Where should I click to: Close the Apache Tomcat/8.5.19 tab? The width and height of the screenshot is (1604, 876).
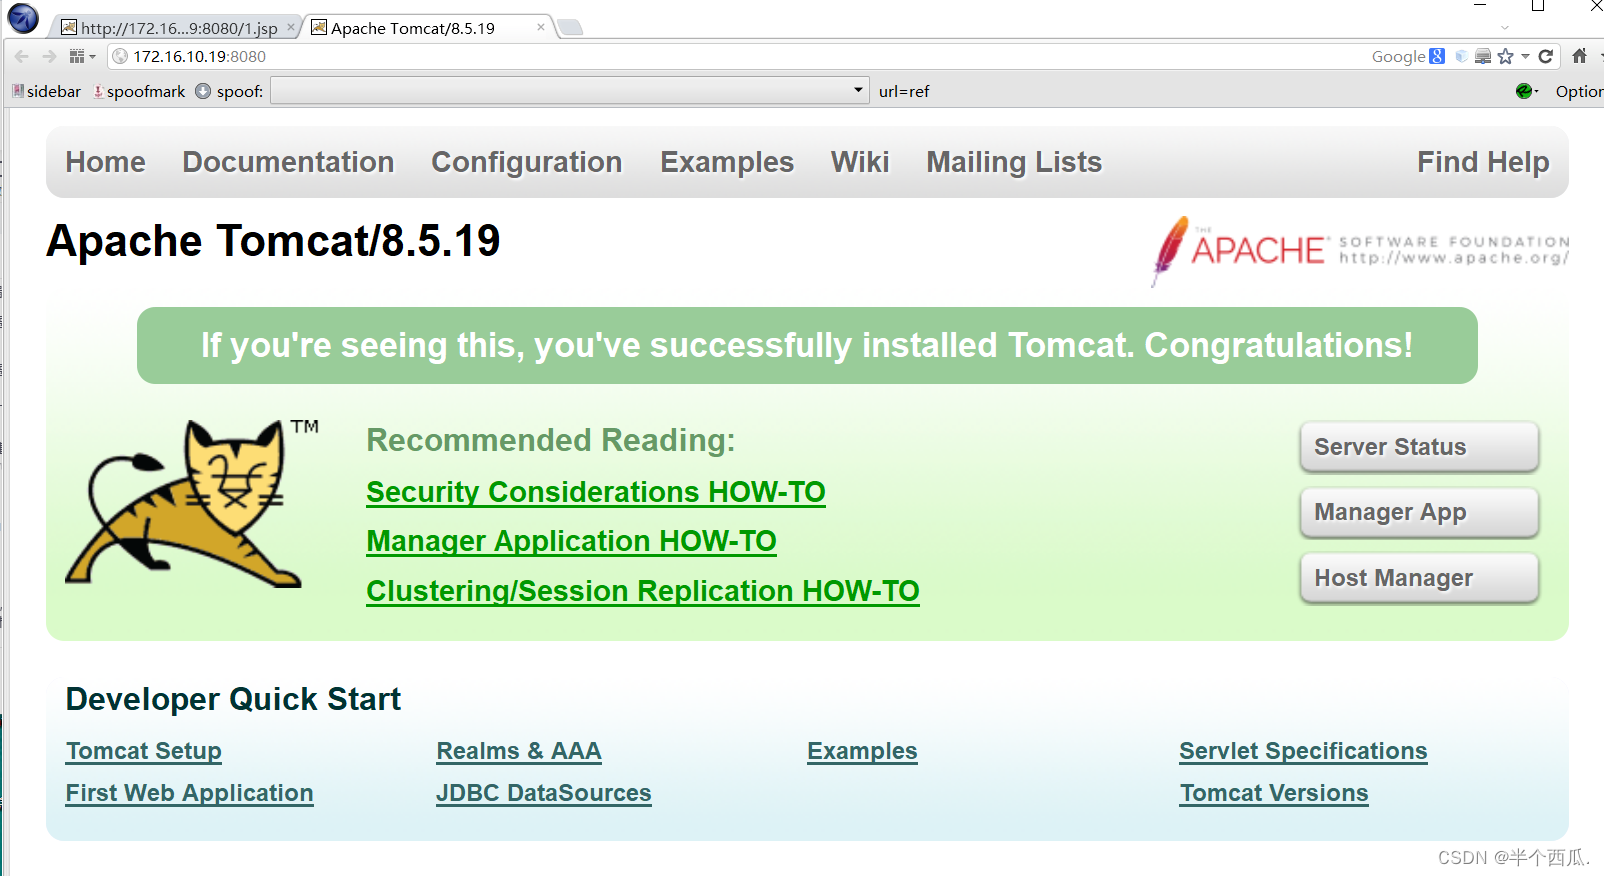click(x=541, y=27)
